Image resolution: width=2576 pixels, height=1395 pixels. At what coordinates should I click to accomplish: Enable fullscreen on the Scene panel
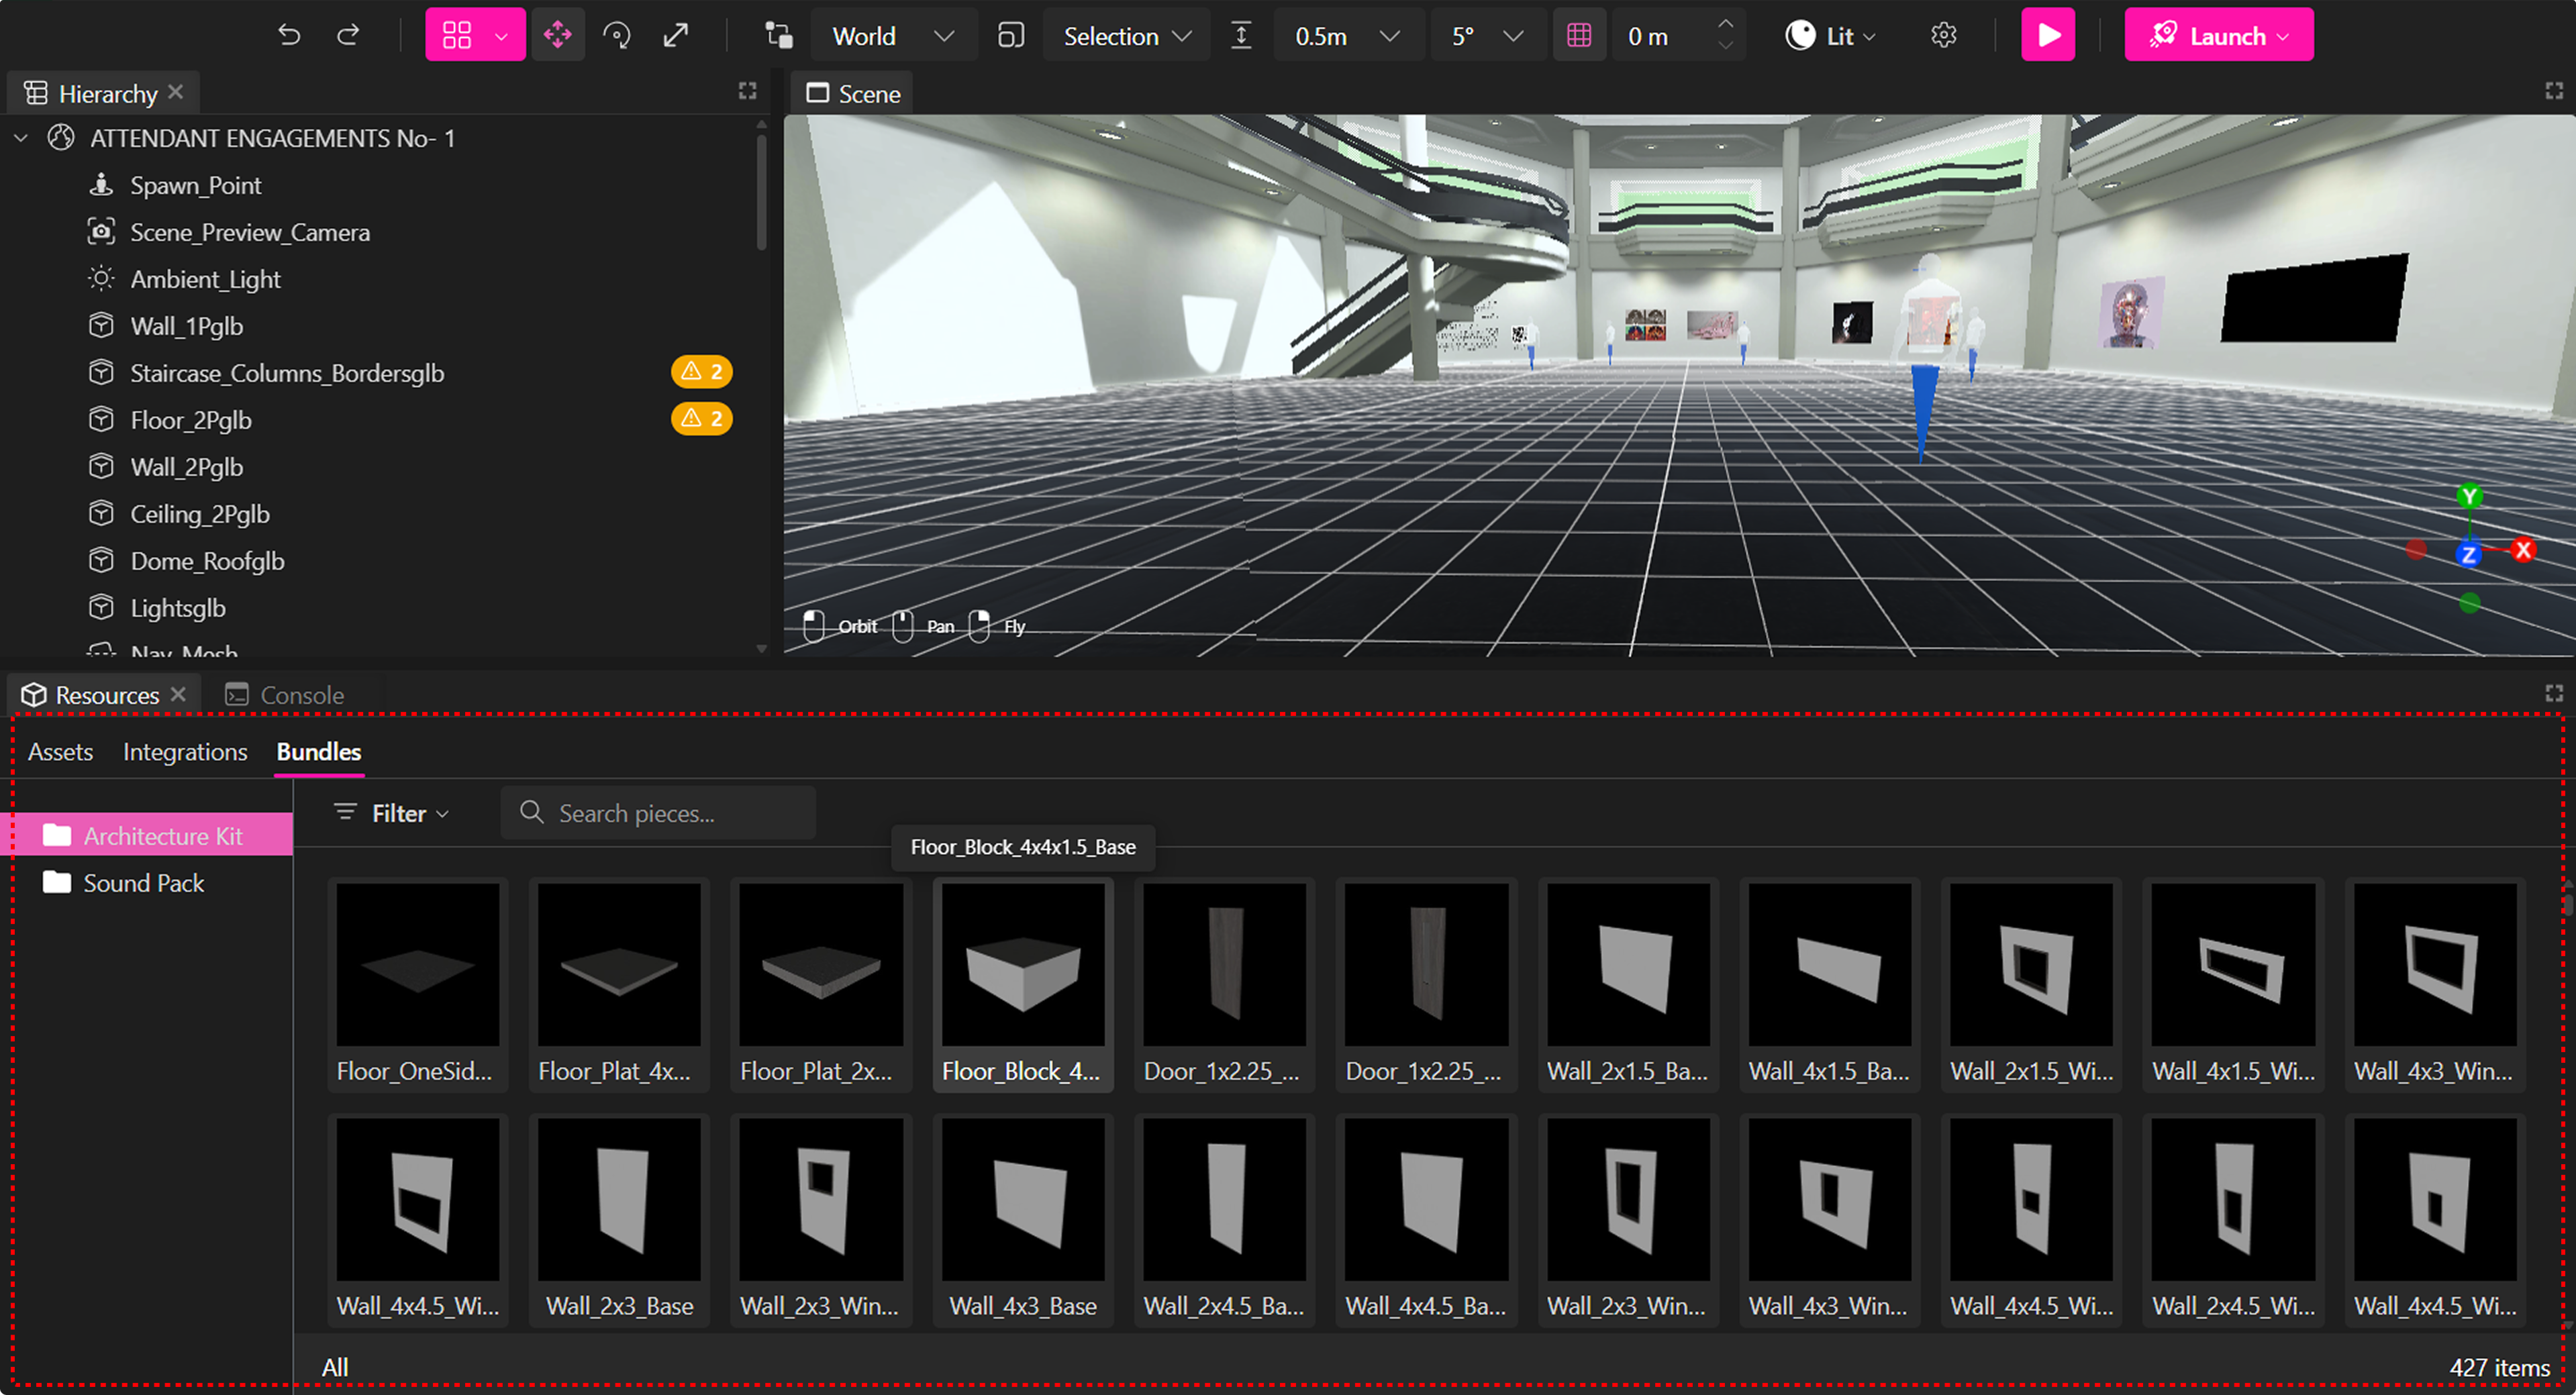tap(2551, 91)
